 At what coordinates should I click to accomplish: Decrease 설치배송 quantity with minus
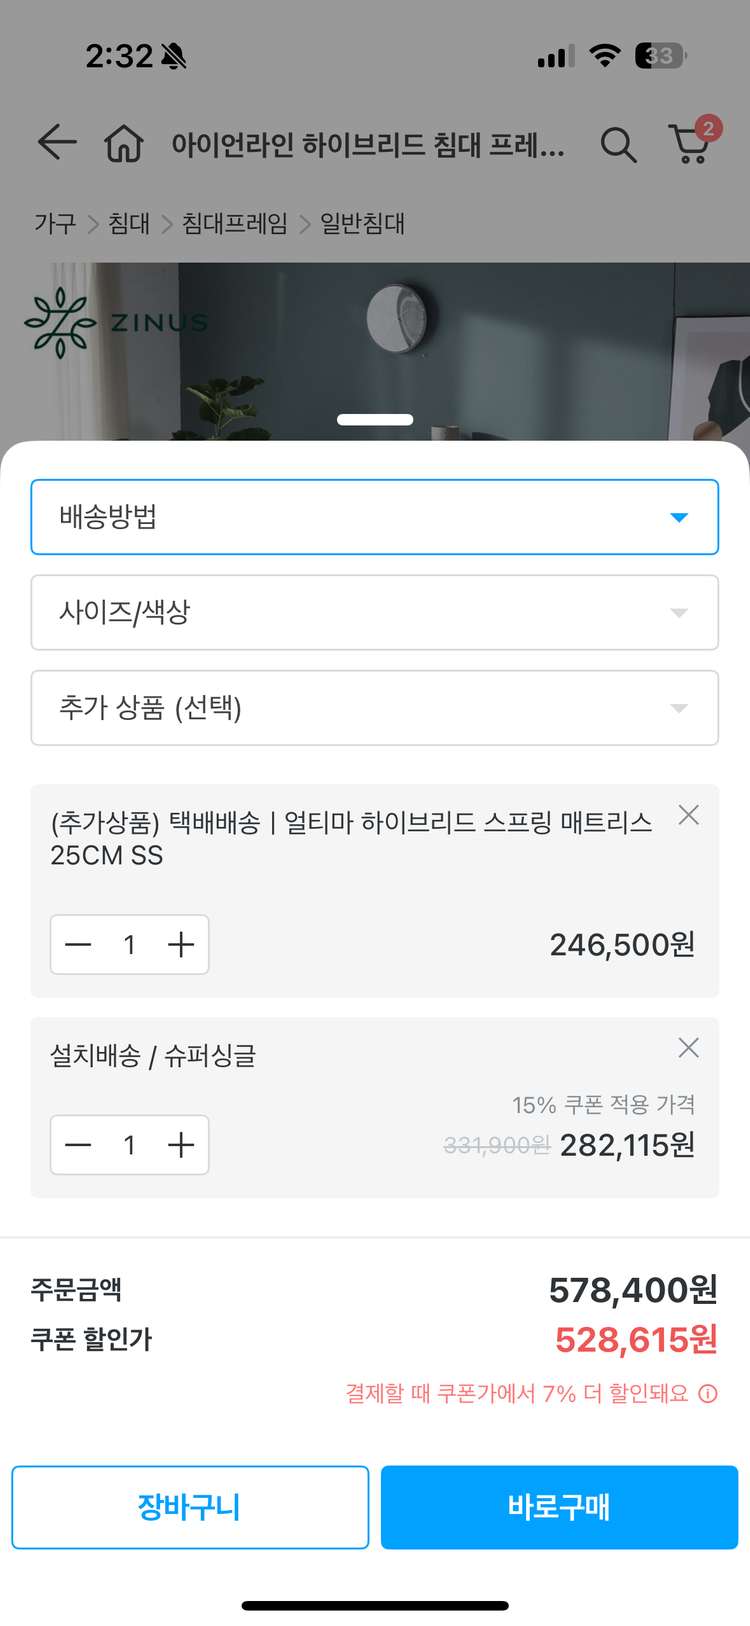pos(78,1145)
